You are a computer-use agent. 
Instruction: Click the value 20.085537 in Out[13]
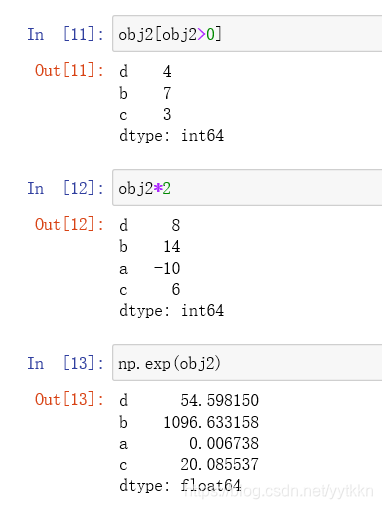[x=220, y=464]
